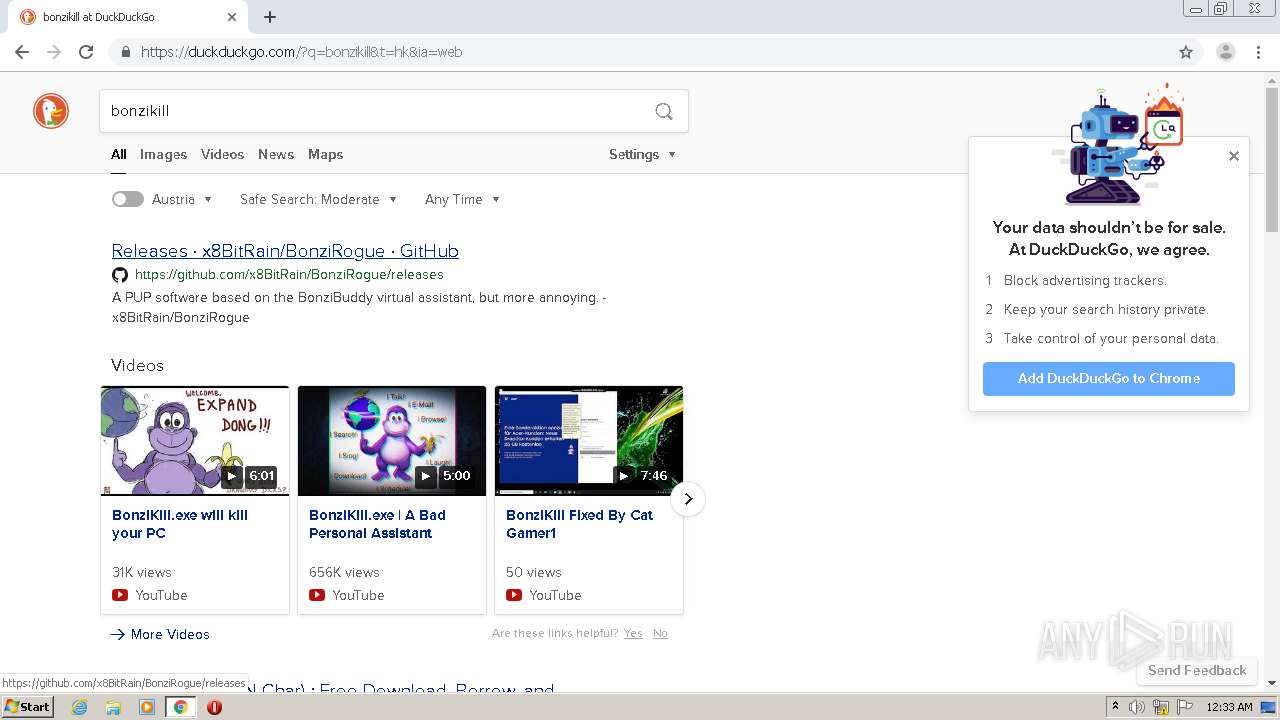This screenshot has height=720, width=1280.
Task: Open 'BonziKill Fixed By Cat Gamer1' title
Action: 579,524
